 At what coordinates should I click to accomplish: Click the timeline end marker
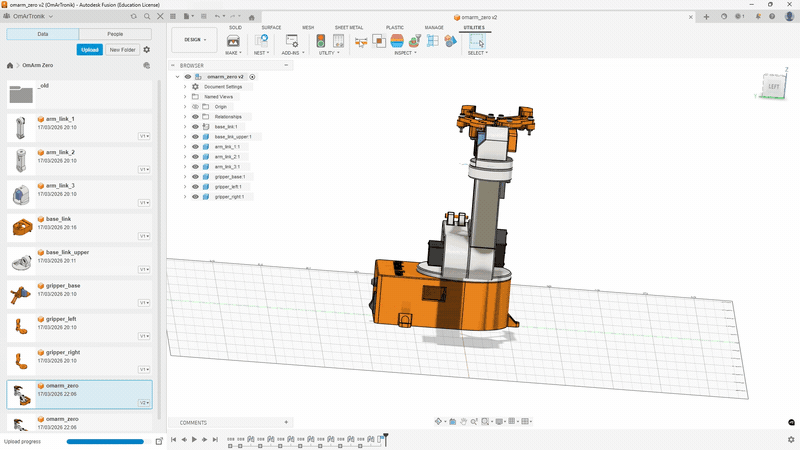click(386, 439)
